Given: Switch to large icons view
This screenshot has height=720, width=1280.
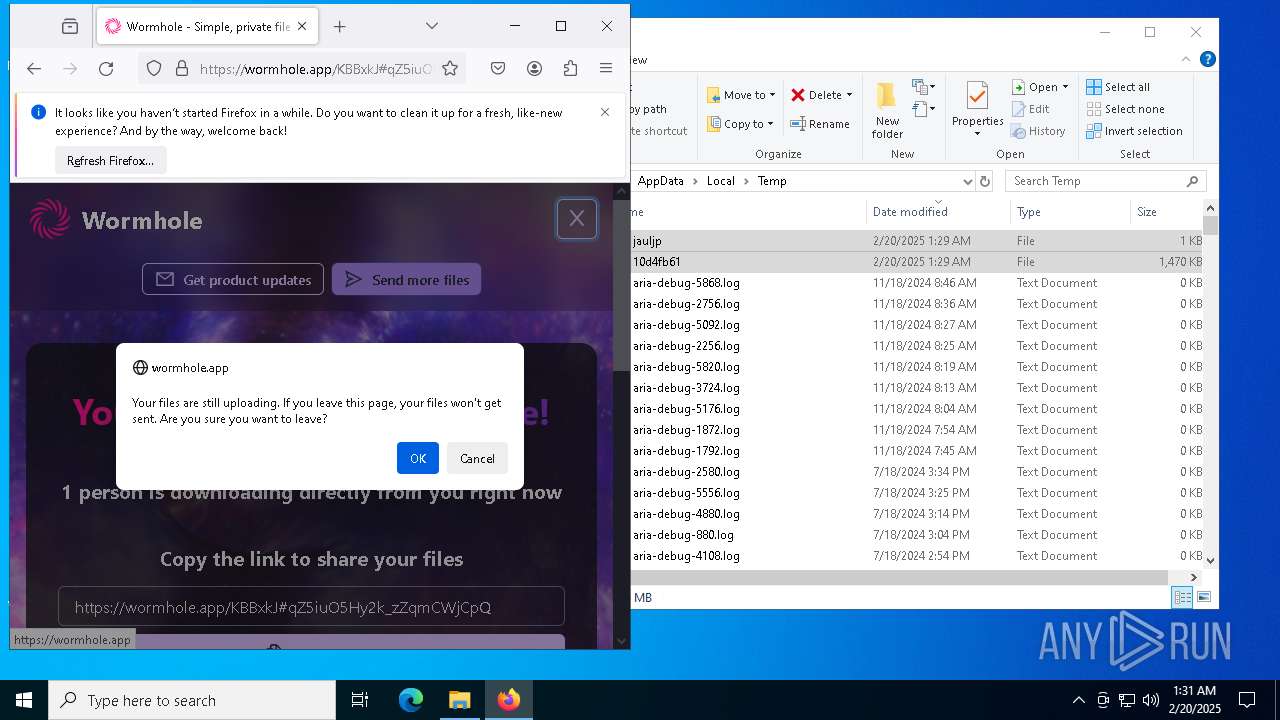Looking at the screenshot, I should (x=1204, y=597).
